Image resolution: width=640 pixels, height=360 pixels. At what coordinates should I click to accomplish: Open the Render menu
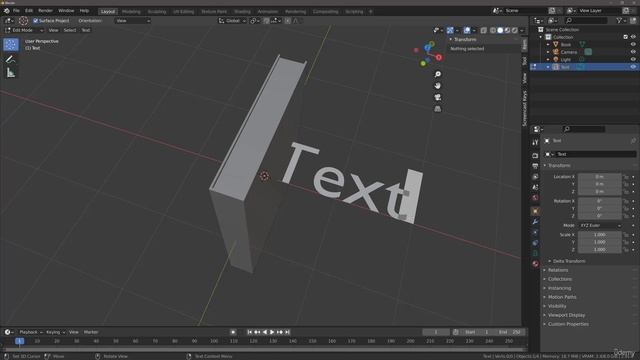click(45, 11)
